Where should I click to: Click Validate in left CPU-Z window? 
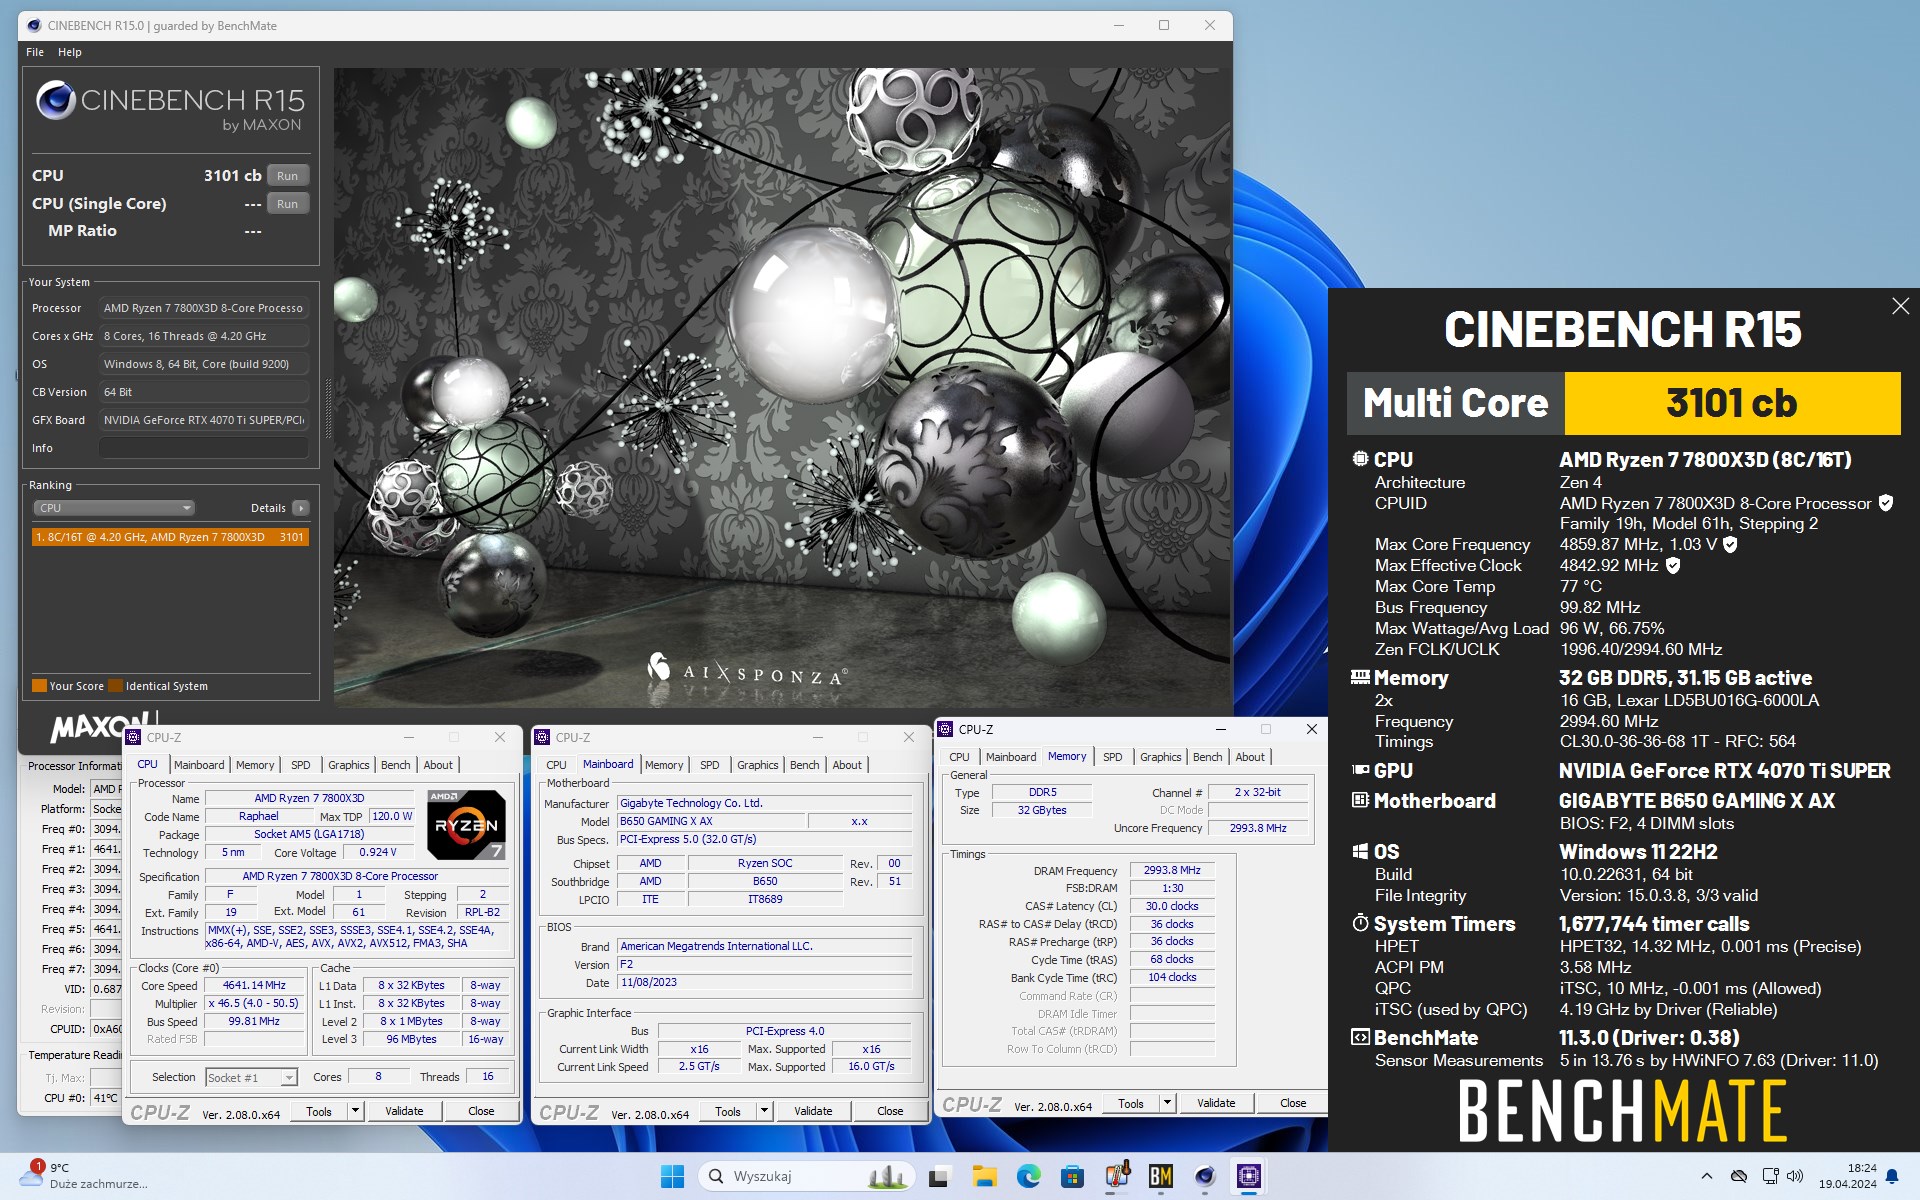tap(404, 1111)
